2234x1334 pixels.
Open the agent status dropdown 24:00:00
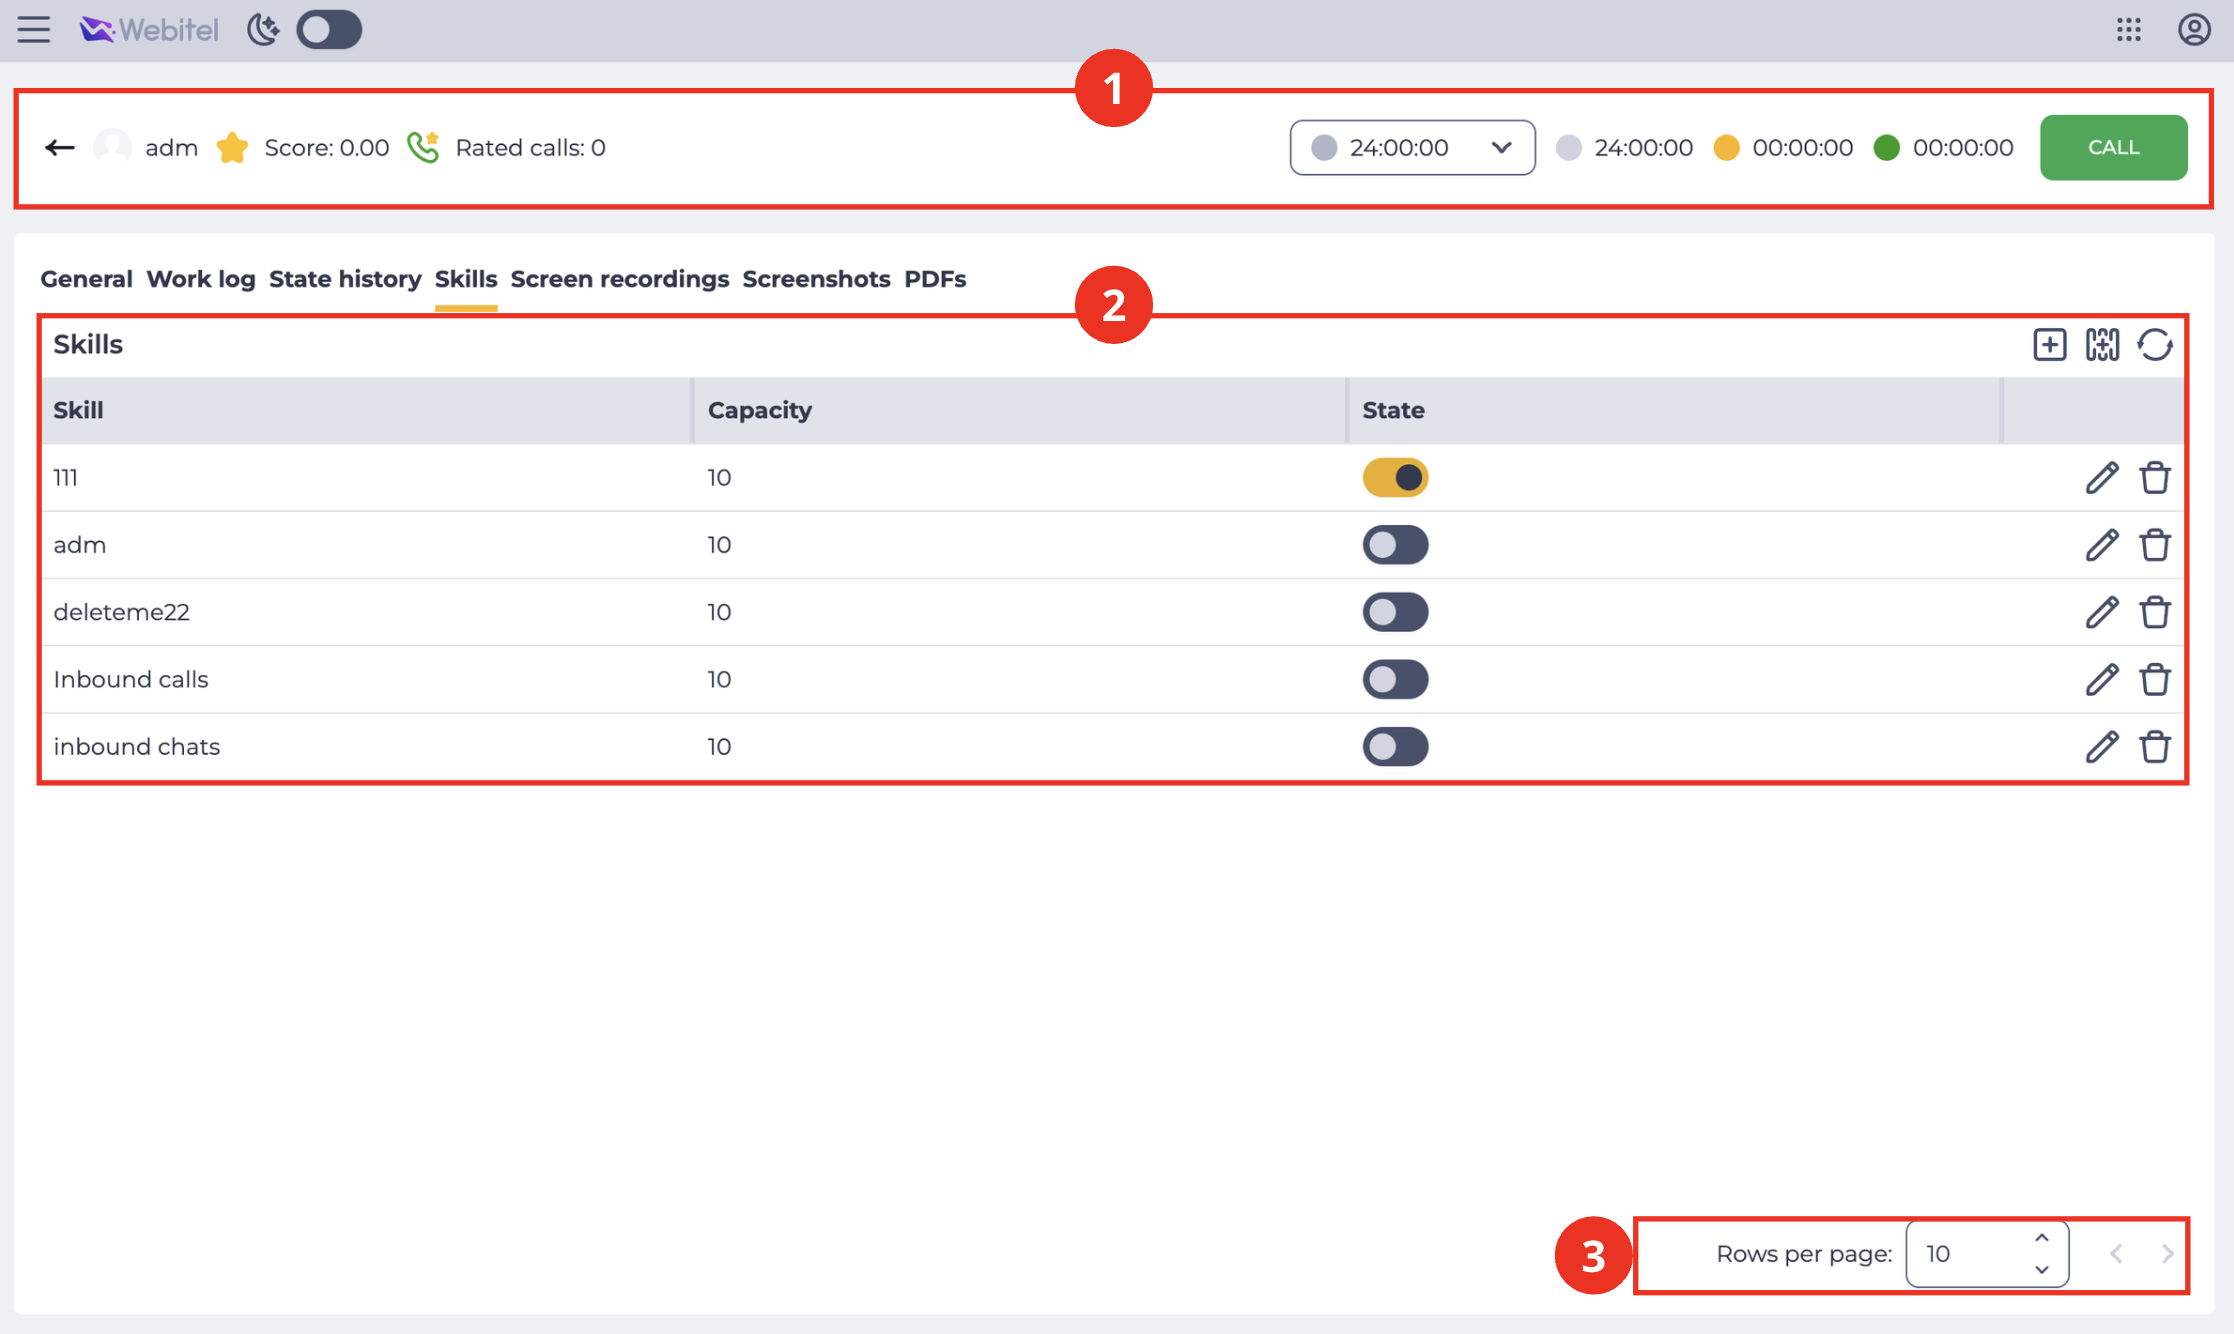(x=1412, y=148)
